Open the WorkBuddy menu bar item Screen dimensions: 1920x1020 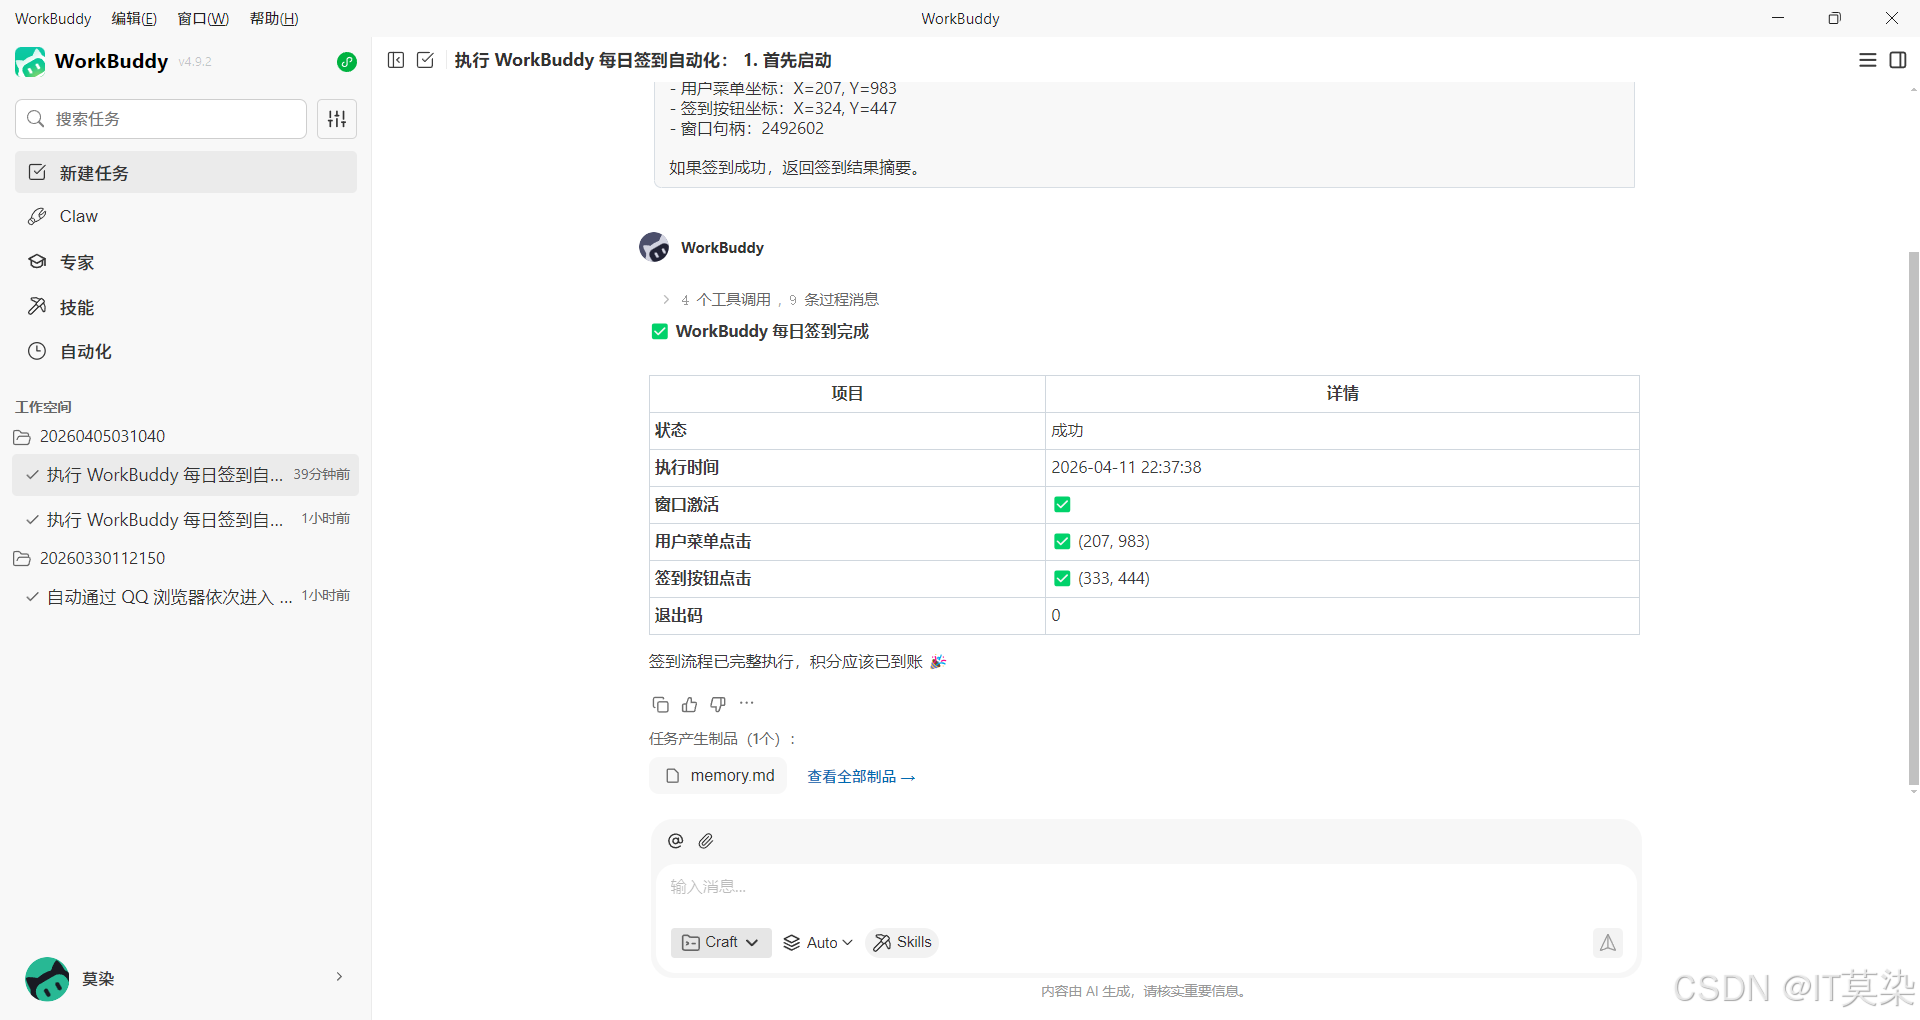pos(53,18)
